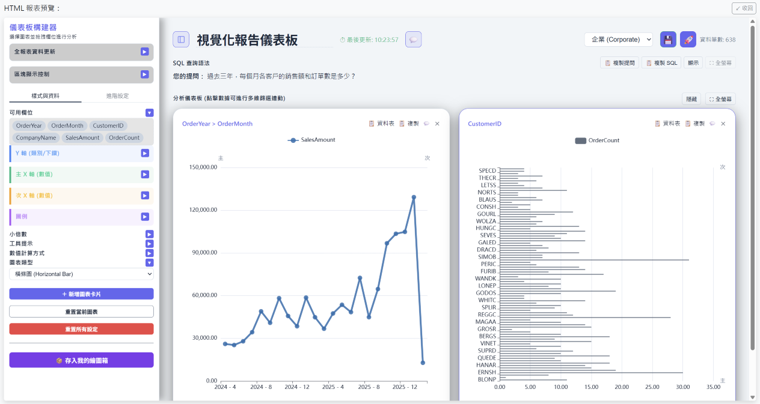Image resolution: width=760 pixels, height=404 pixels.
Task: Click red 重置所有設定 button
Action: (x=81, y=329)
